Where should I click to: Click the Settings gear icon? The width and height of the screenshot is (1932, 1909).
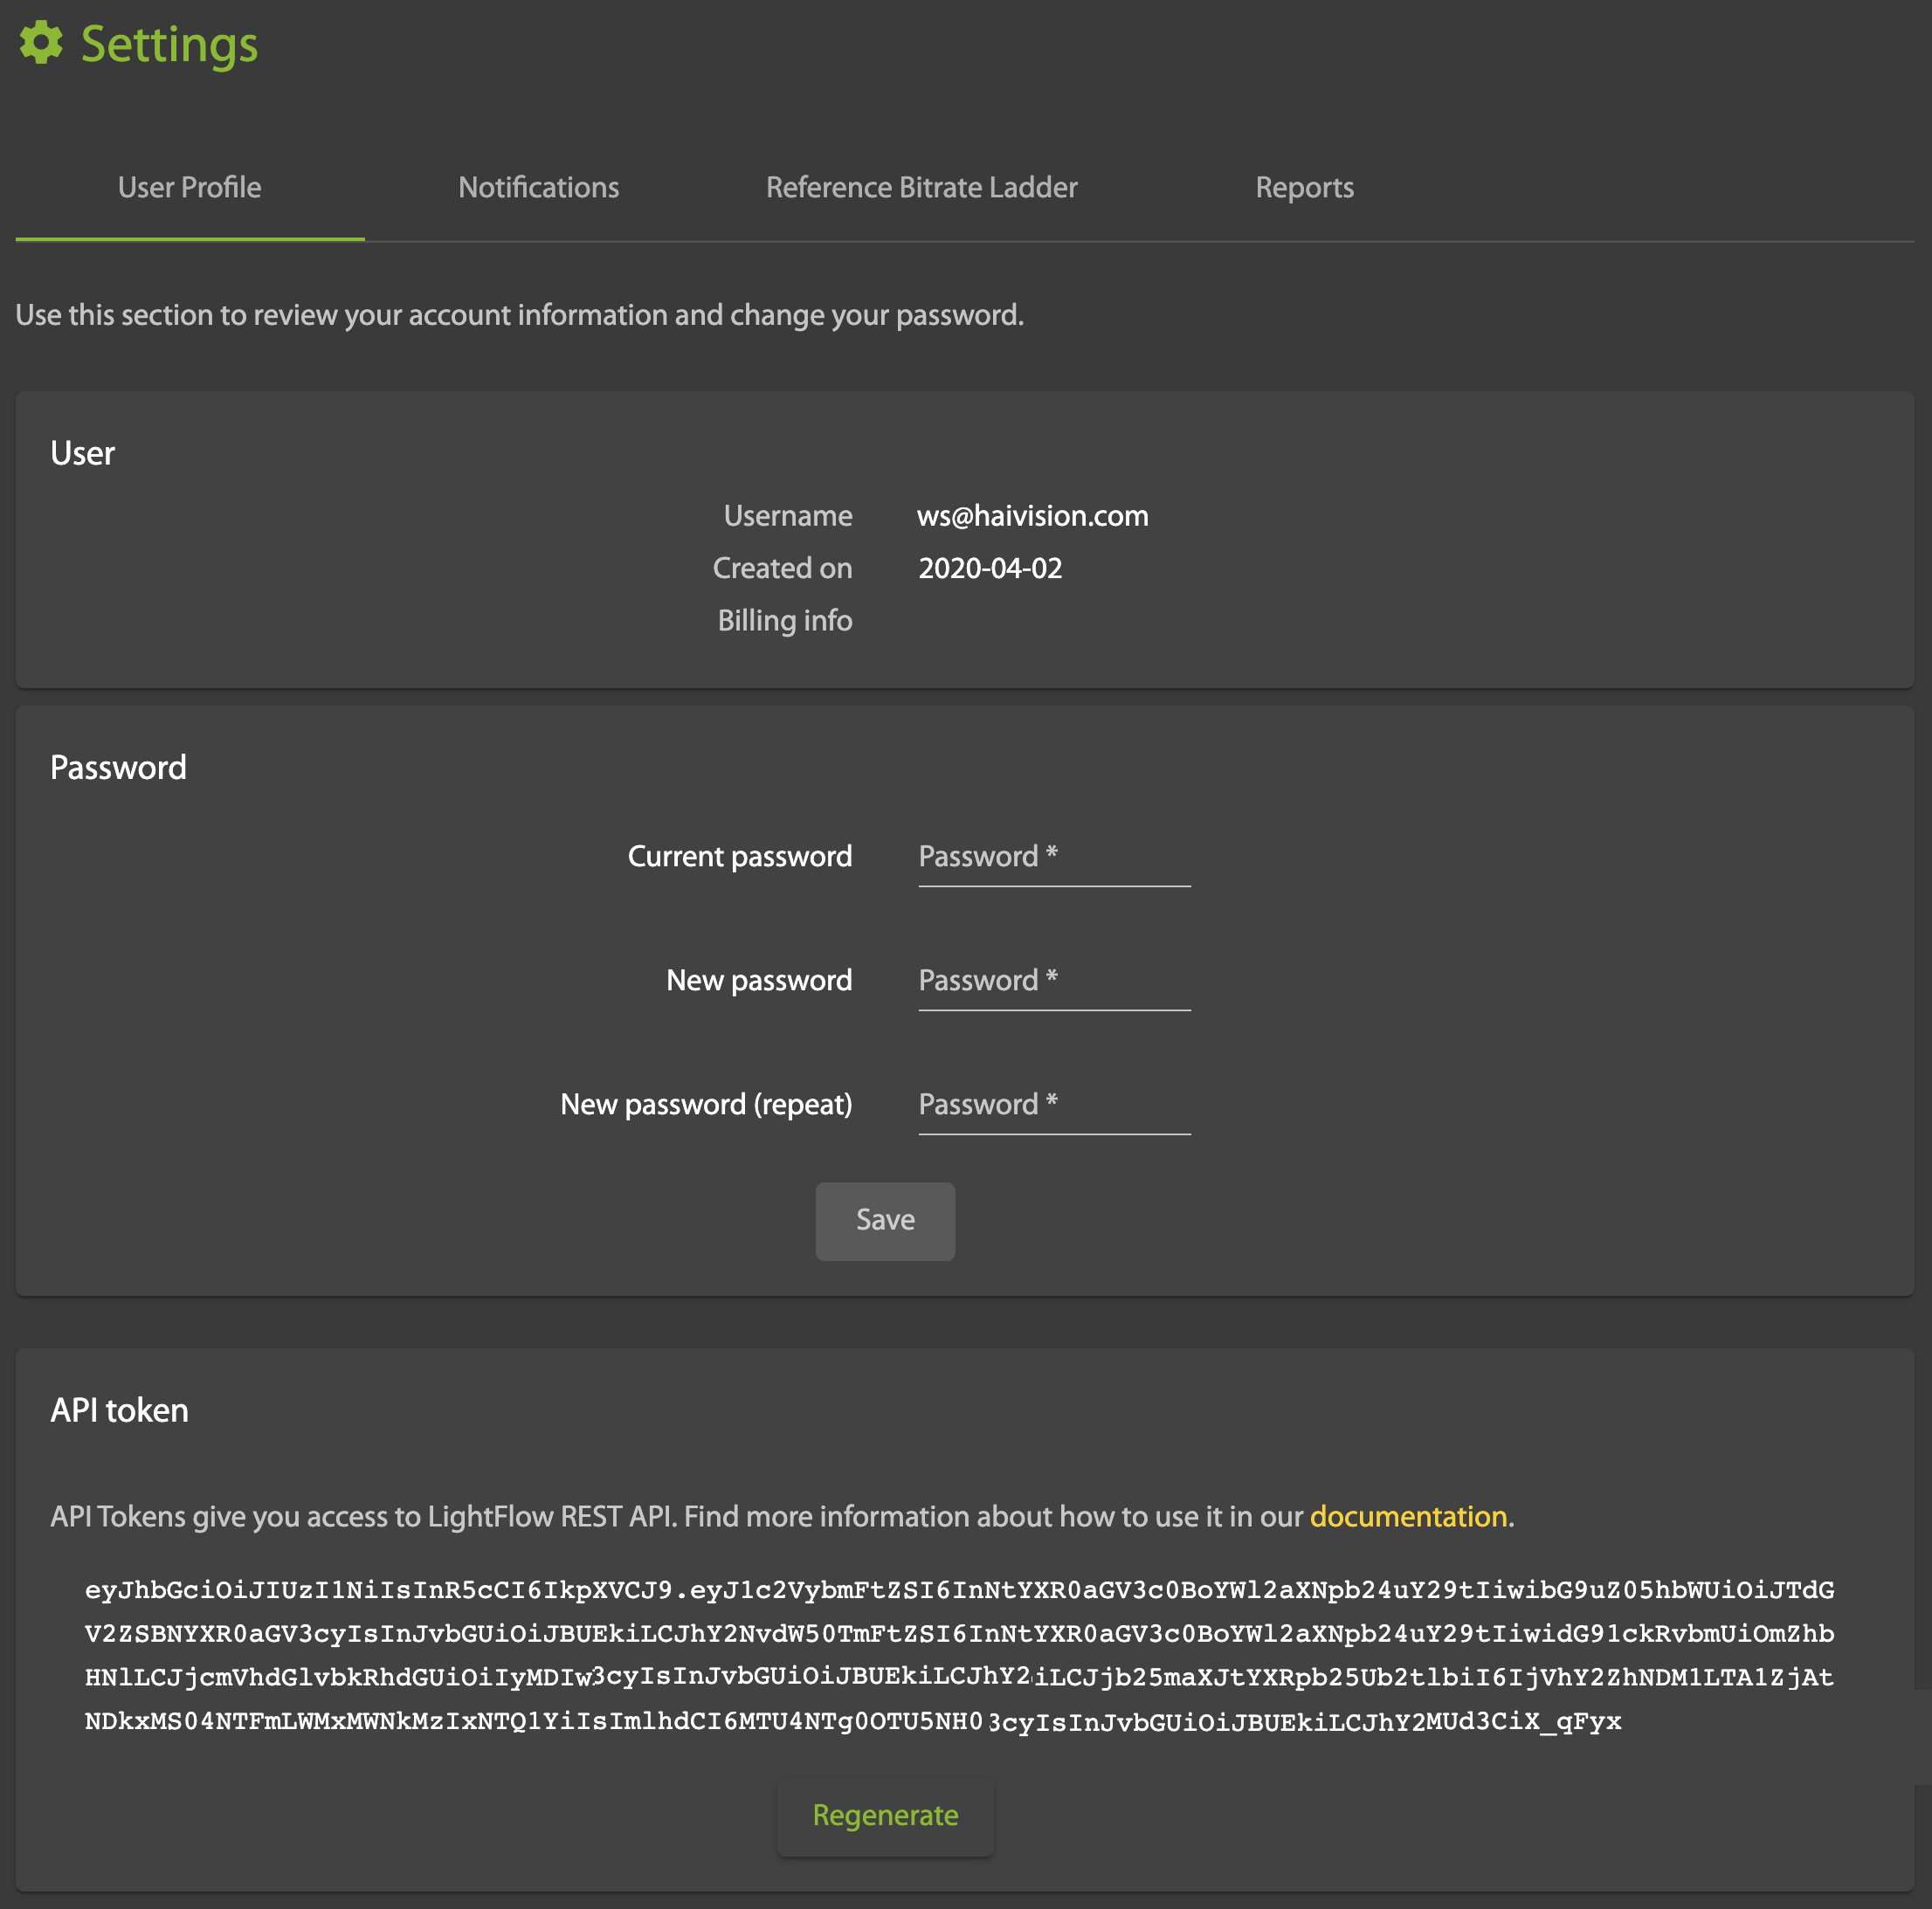click(x=41, y=43)
